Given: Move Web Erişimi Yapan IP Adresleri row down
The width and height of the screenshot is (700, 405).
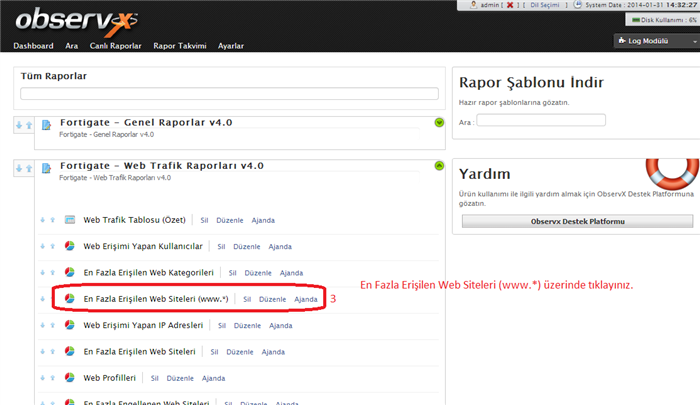Looking at the screenshot, I should 42,325.
